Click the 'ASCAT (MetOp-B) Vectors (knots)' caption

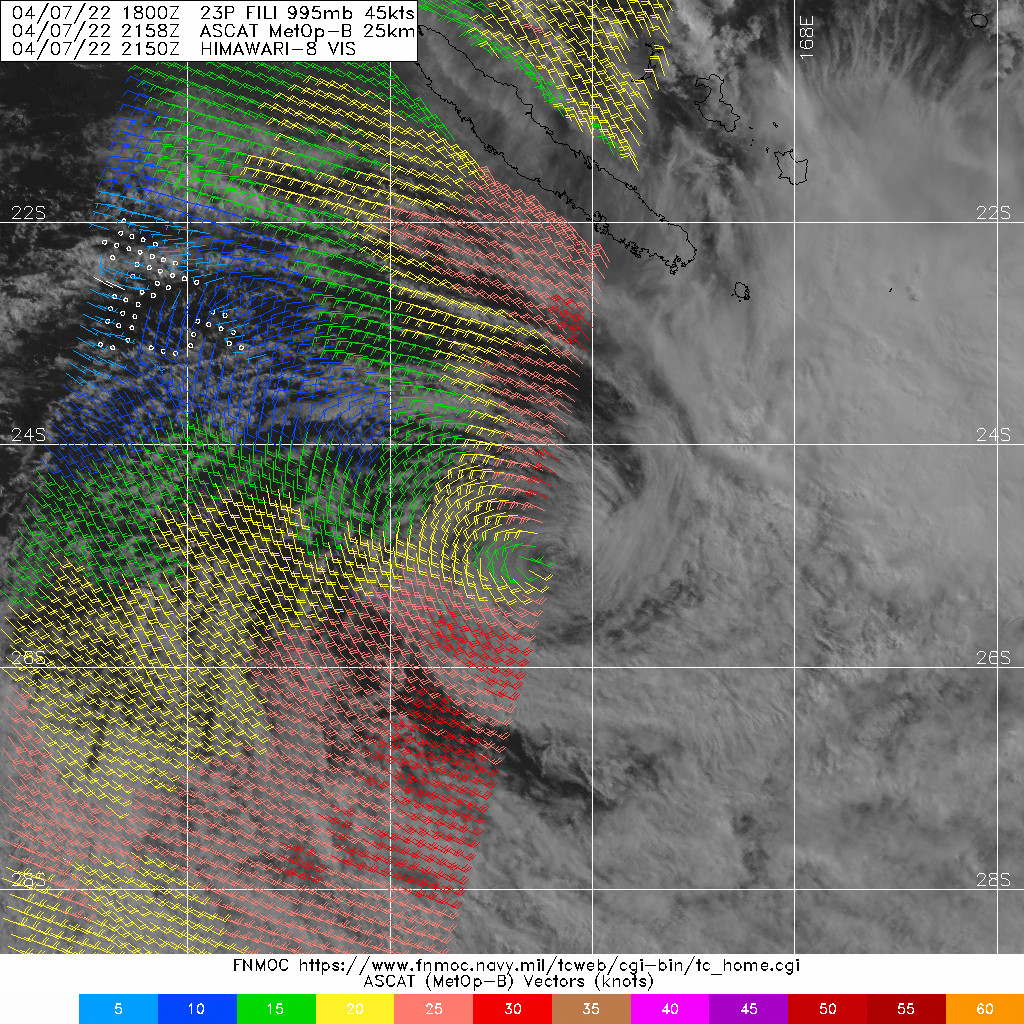pos(508,982)
